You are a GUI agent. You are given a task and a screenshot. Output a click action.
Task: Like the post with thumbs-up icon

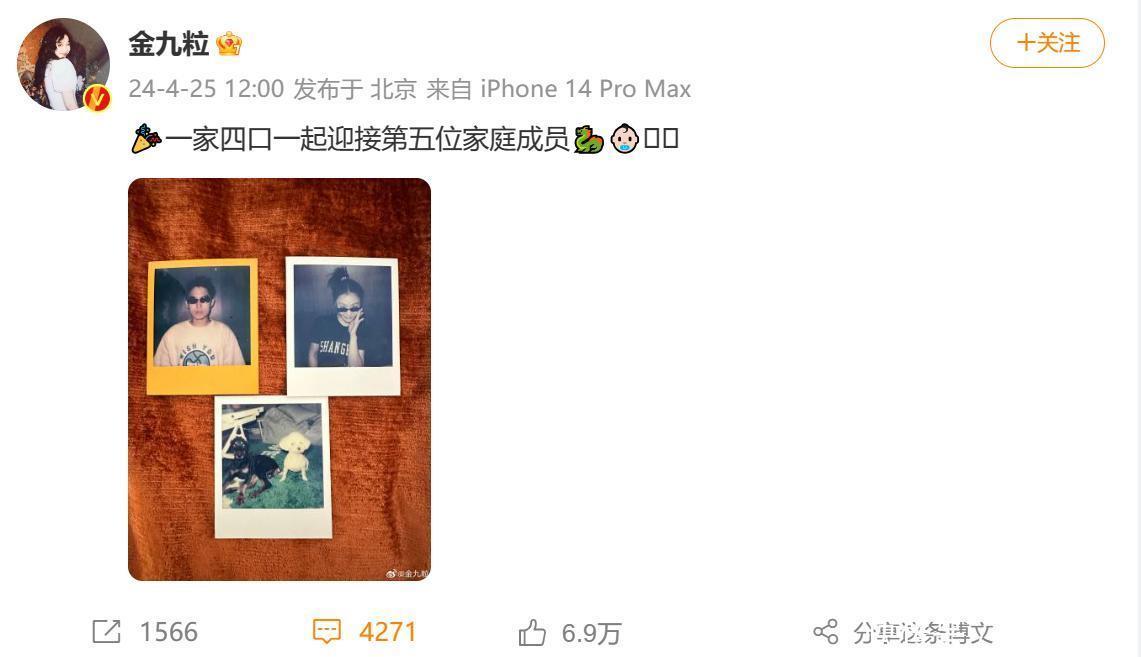532,632
